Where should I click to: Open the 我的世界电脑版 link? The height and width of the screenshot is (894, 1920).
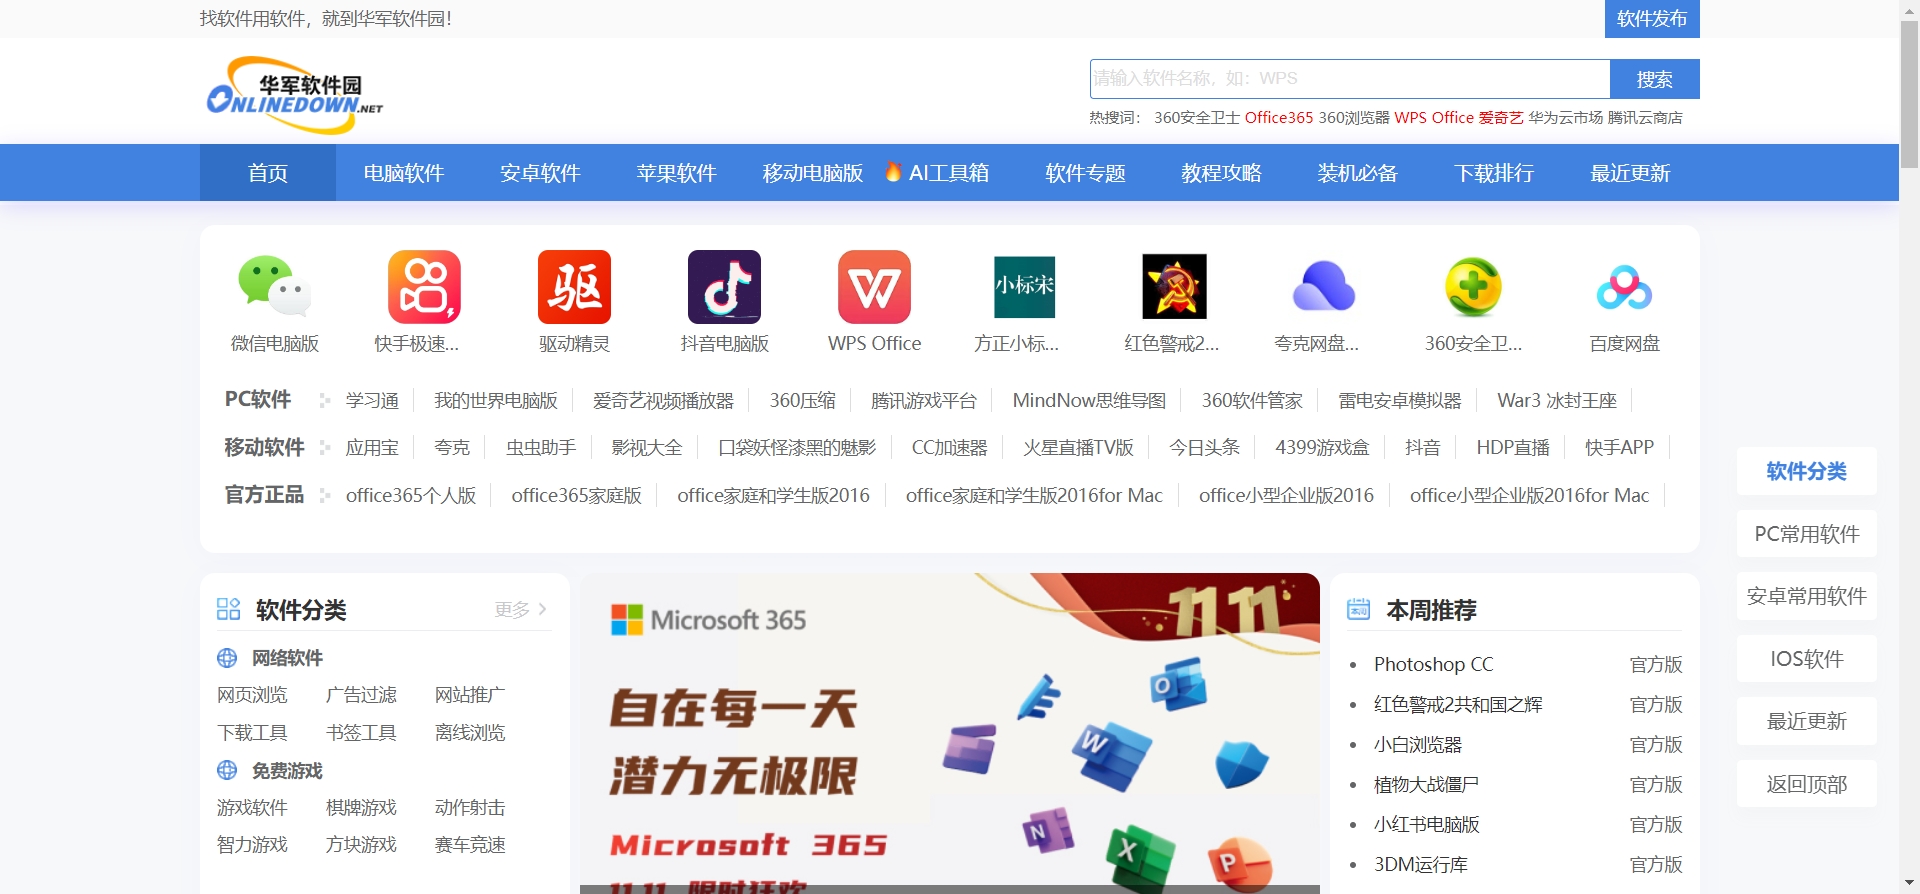496,401
